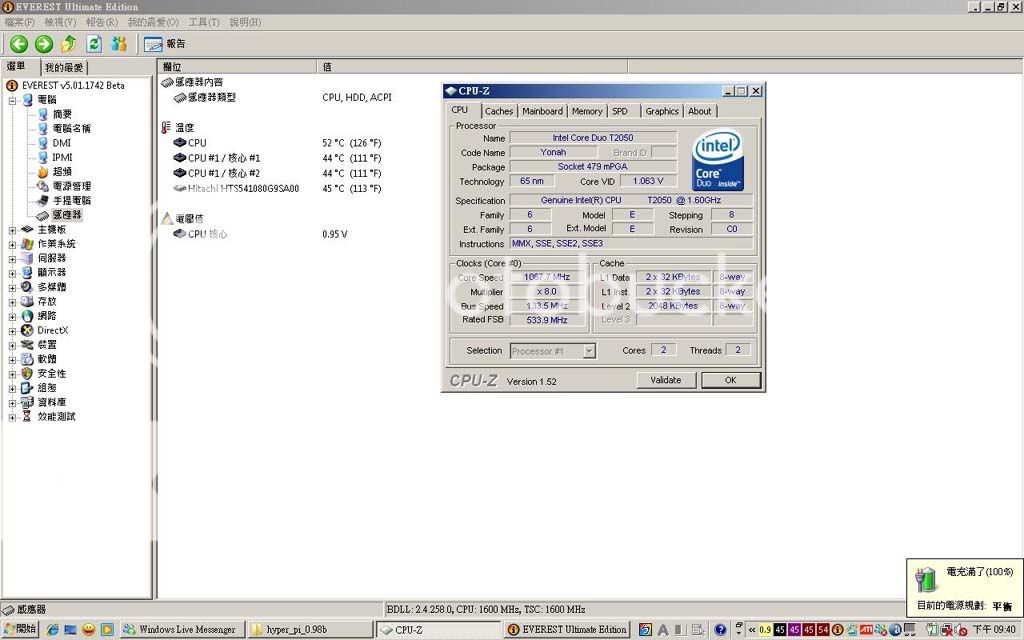This screenshot has width=1024, height=640.
Task: Click the Validate button in CPU-Z
Action: [x=666, y=380]
